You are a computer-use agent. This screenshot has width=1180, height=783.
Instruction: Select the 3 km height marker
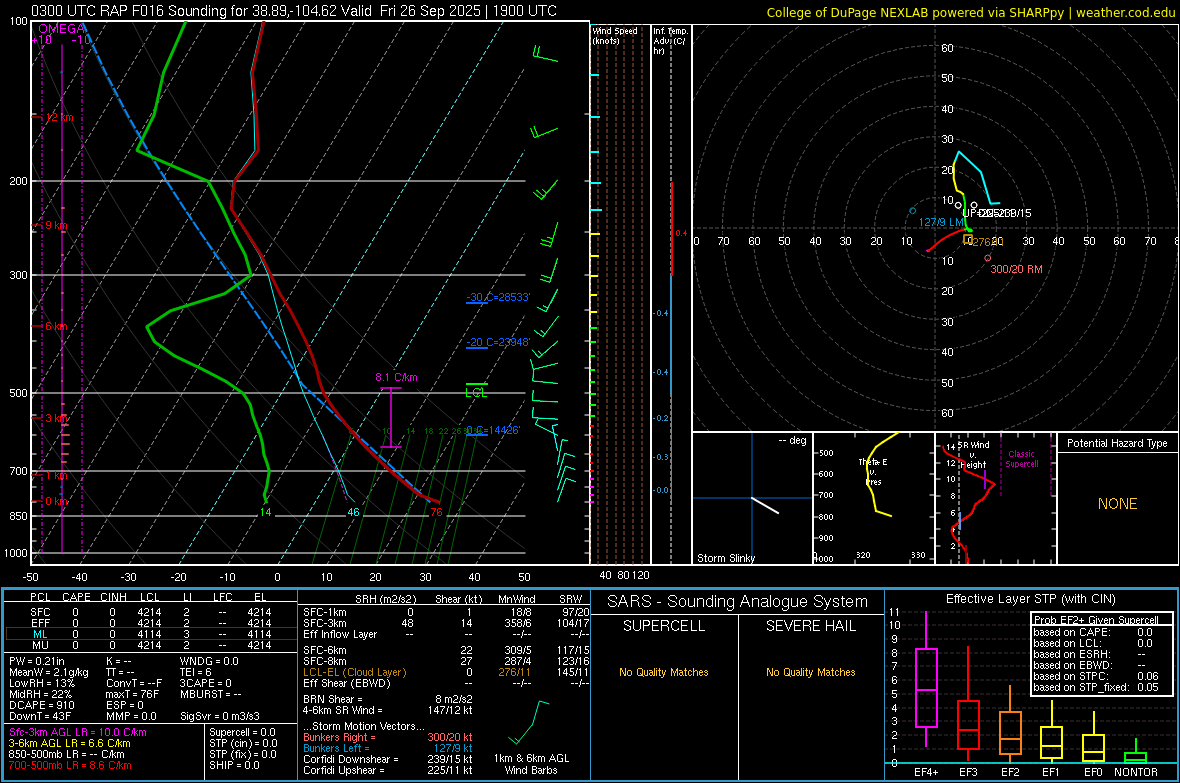click(56, 418)
